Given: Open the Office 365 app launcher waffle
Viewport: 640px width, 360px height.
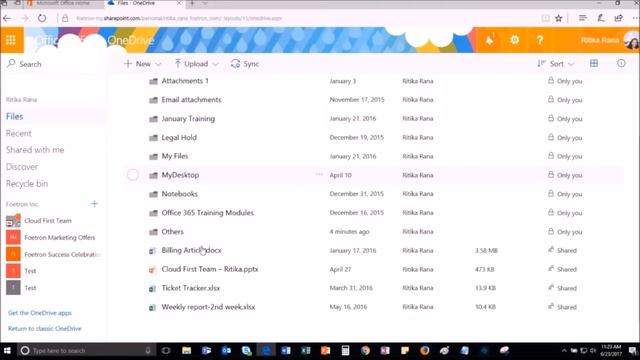Looking at the screenshot, I should tap(11, 40).
